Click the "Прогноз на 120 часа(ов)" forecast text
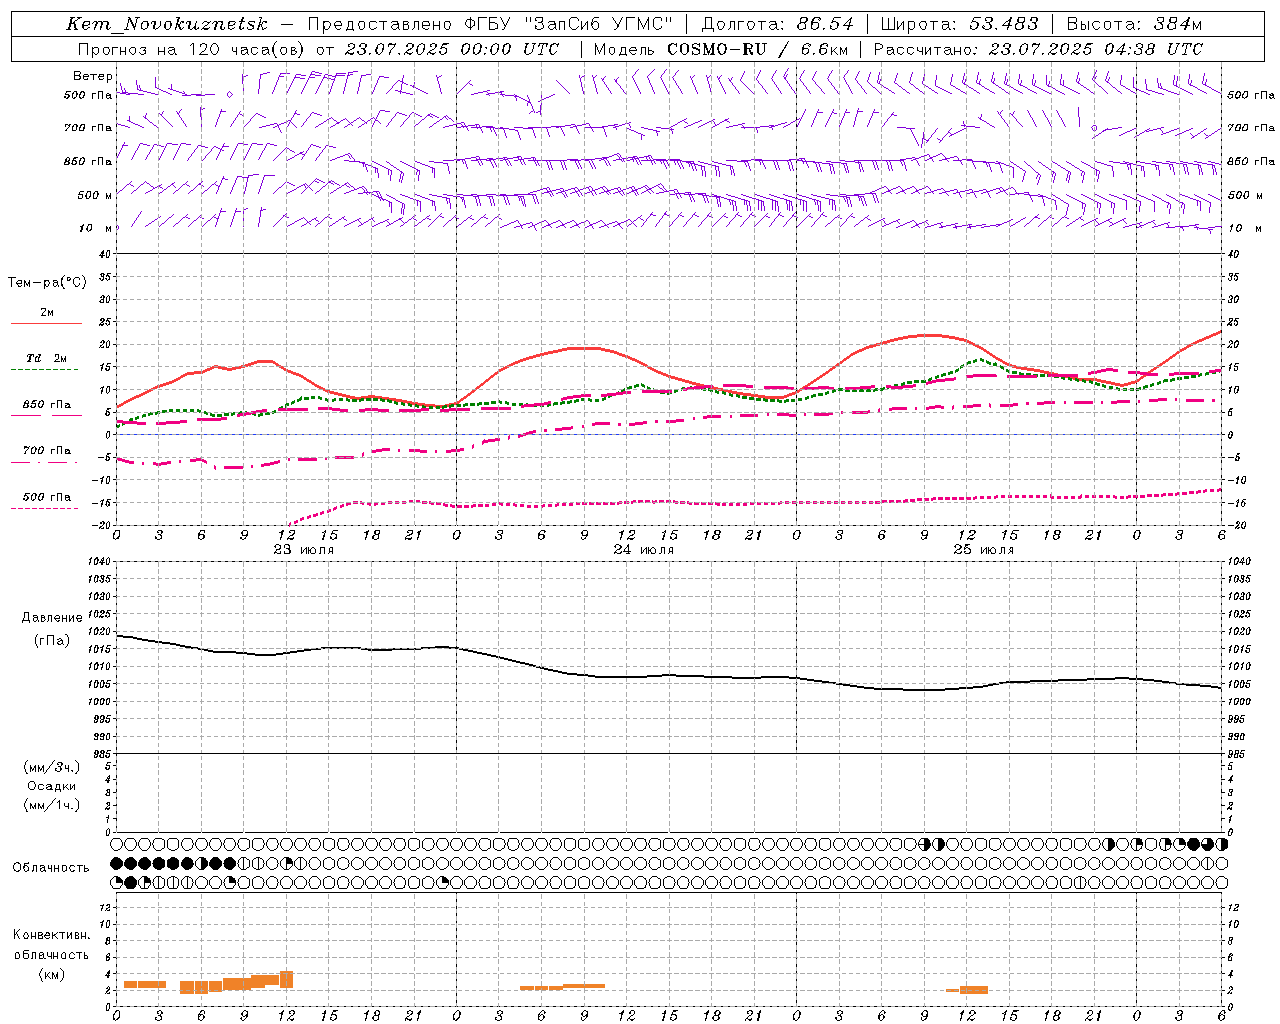This screenshot has width=1280, height=1024. [191, 49]
